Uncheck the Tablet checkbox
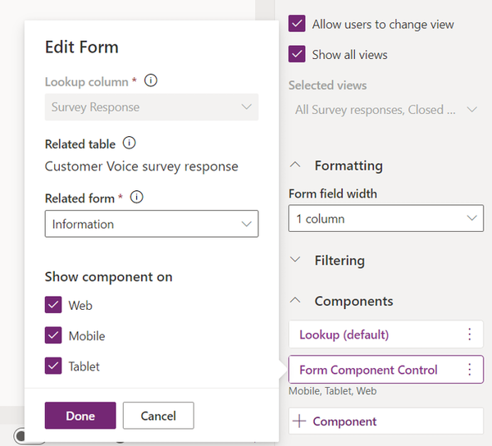This screenshot has width=492, height=446. (x=53, y=366)
